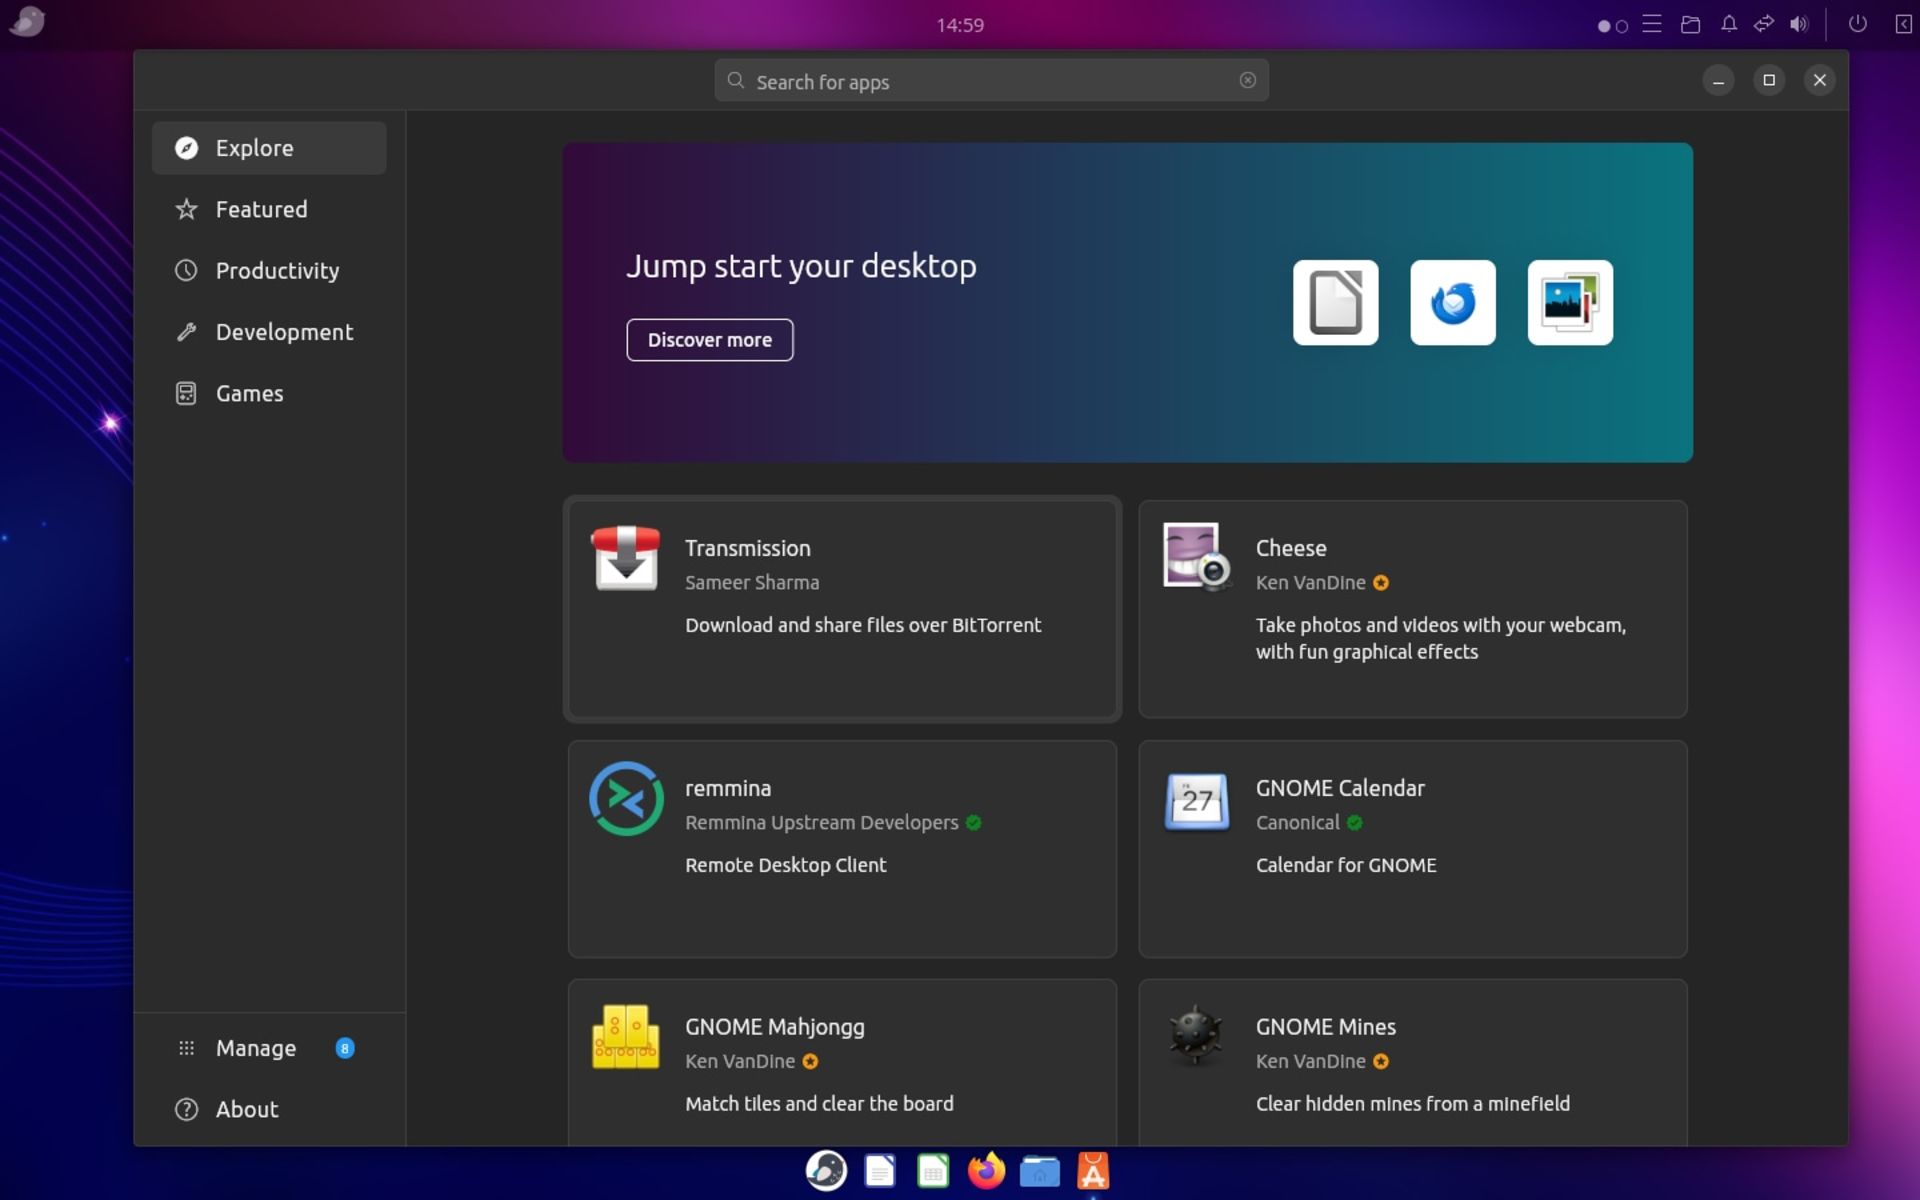Screen dimensions: 1920x1200
Task: Click the verified checkmark beside Canonical
Action: tap(1355, 822)
